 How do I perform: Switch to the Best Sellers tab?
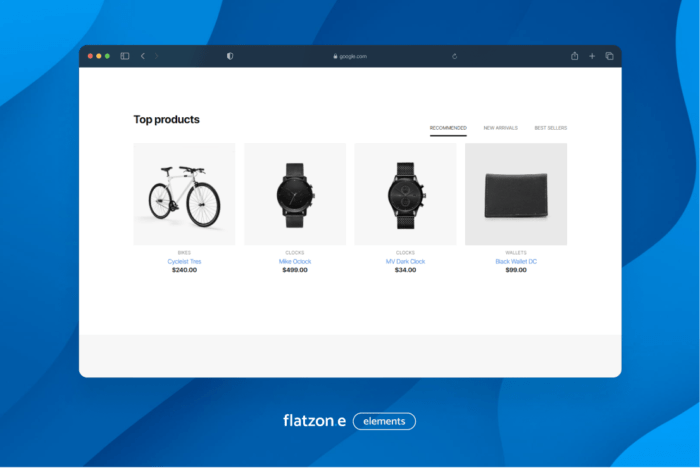[550, 128]
